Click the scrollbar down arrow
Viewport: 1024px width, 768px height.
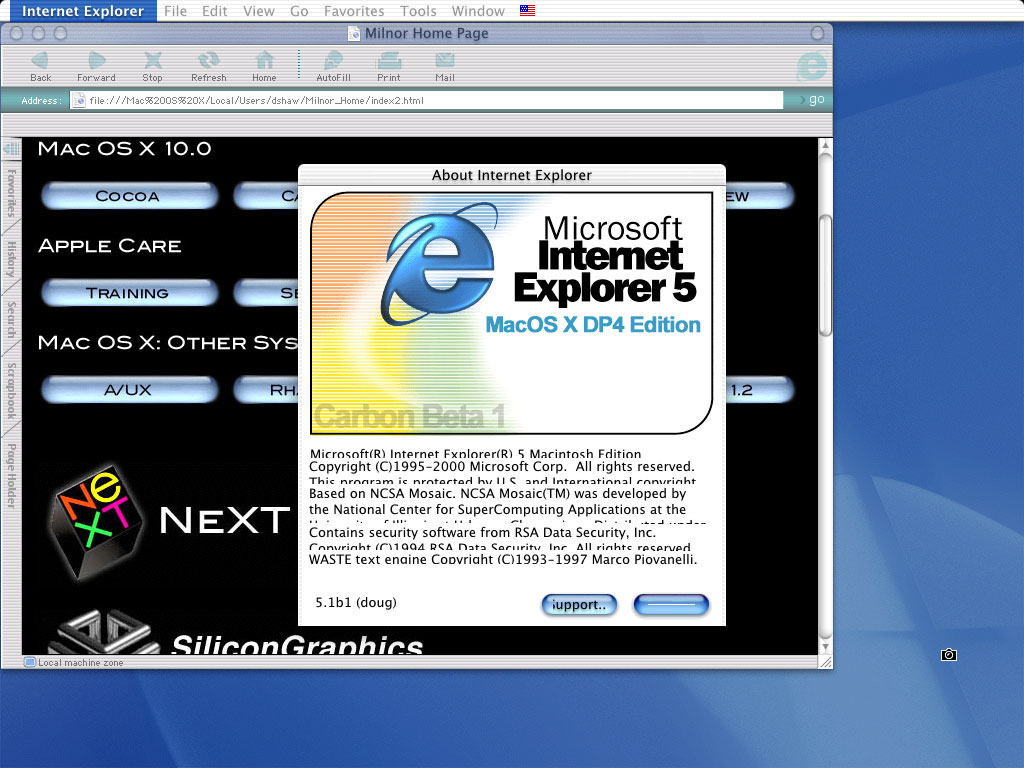[x=825, y=647]
